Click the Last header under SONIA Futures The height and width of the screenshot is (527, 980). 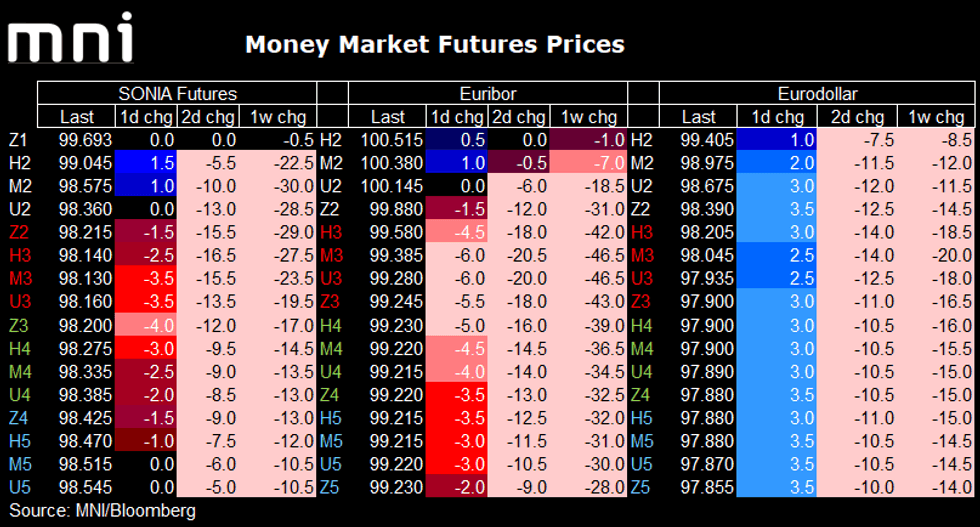[x=77, y=117]
